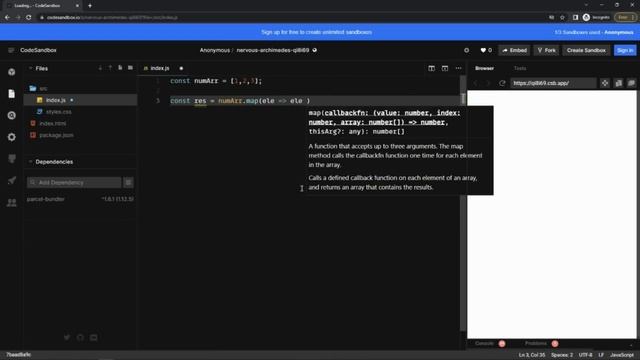Click the Sign In button
This screenshot has height=360, width=640.
tap(625, 50)
